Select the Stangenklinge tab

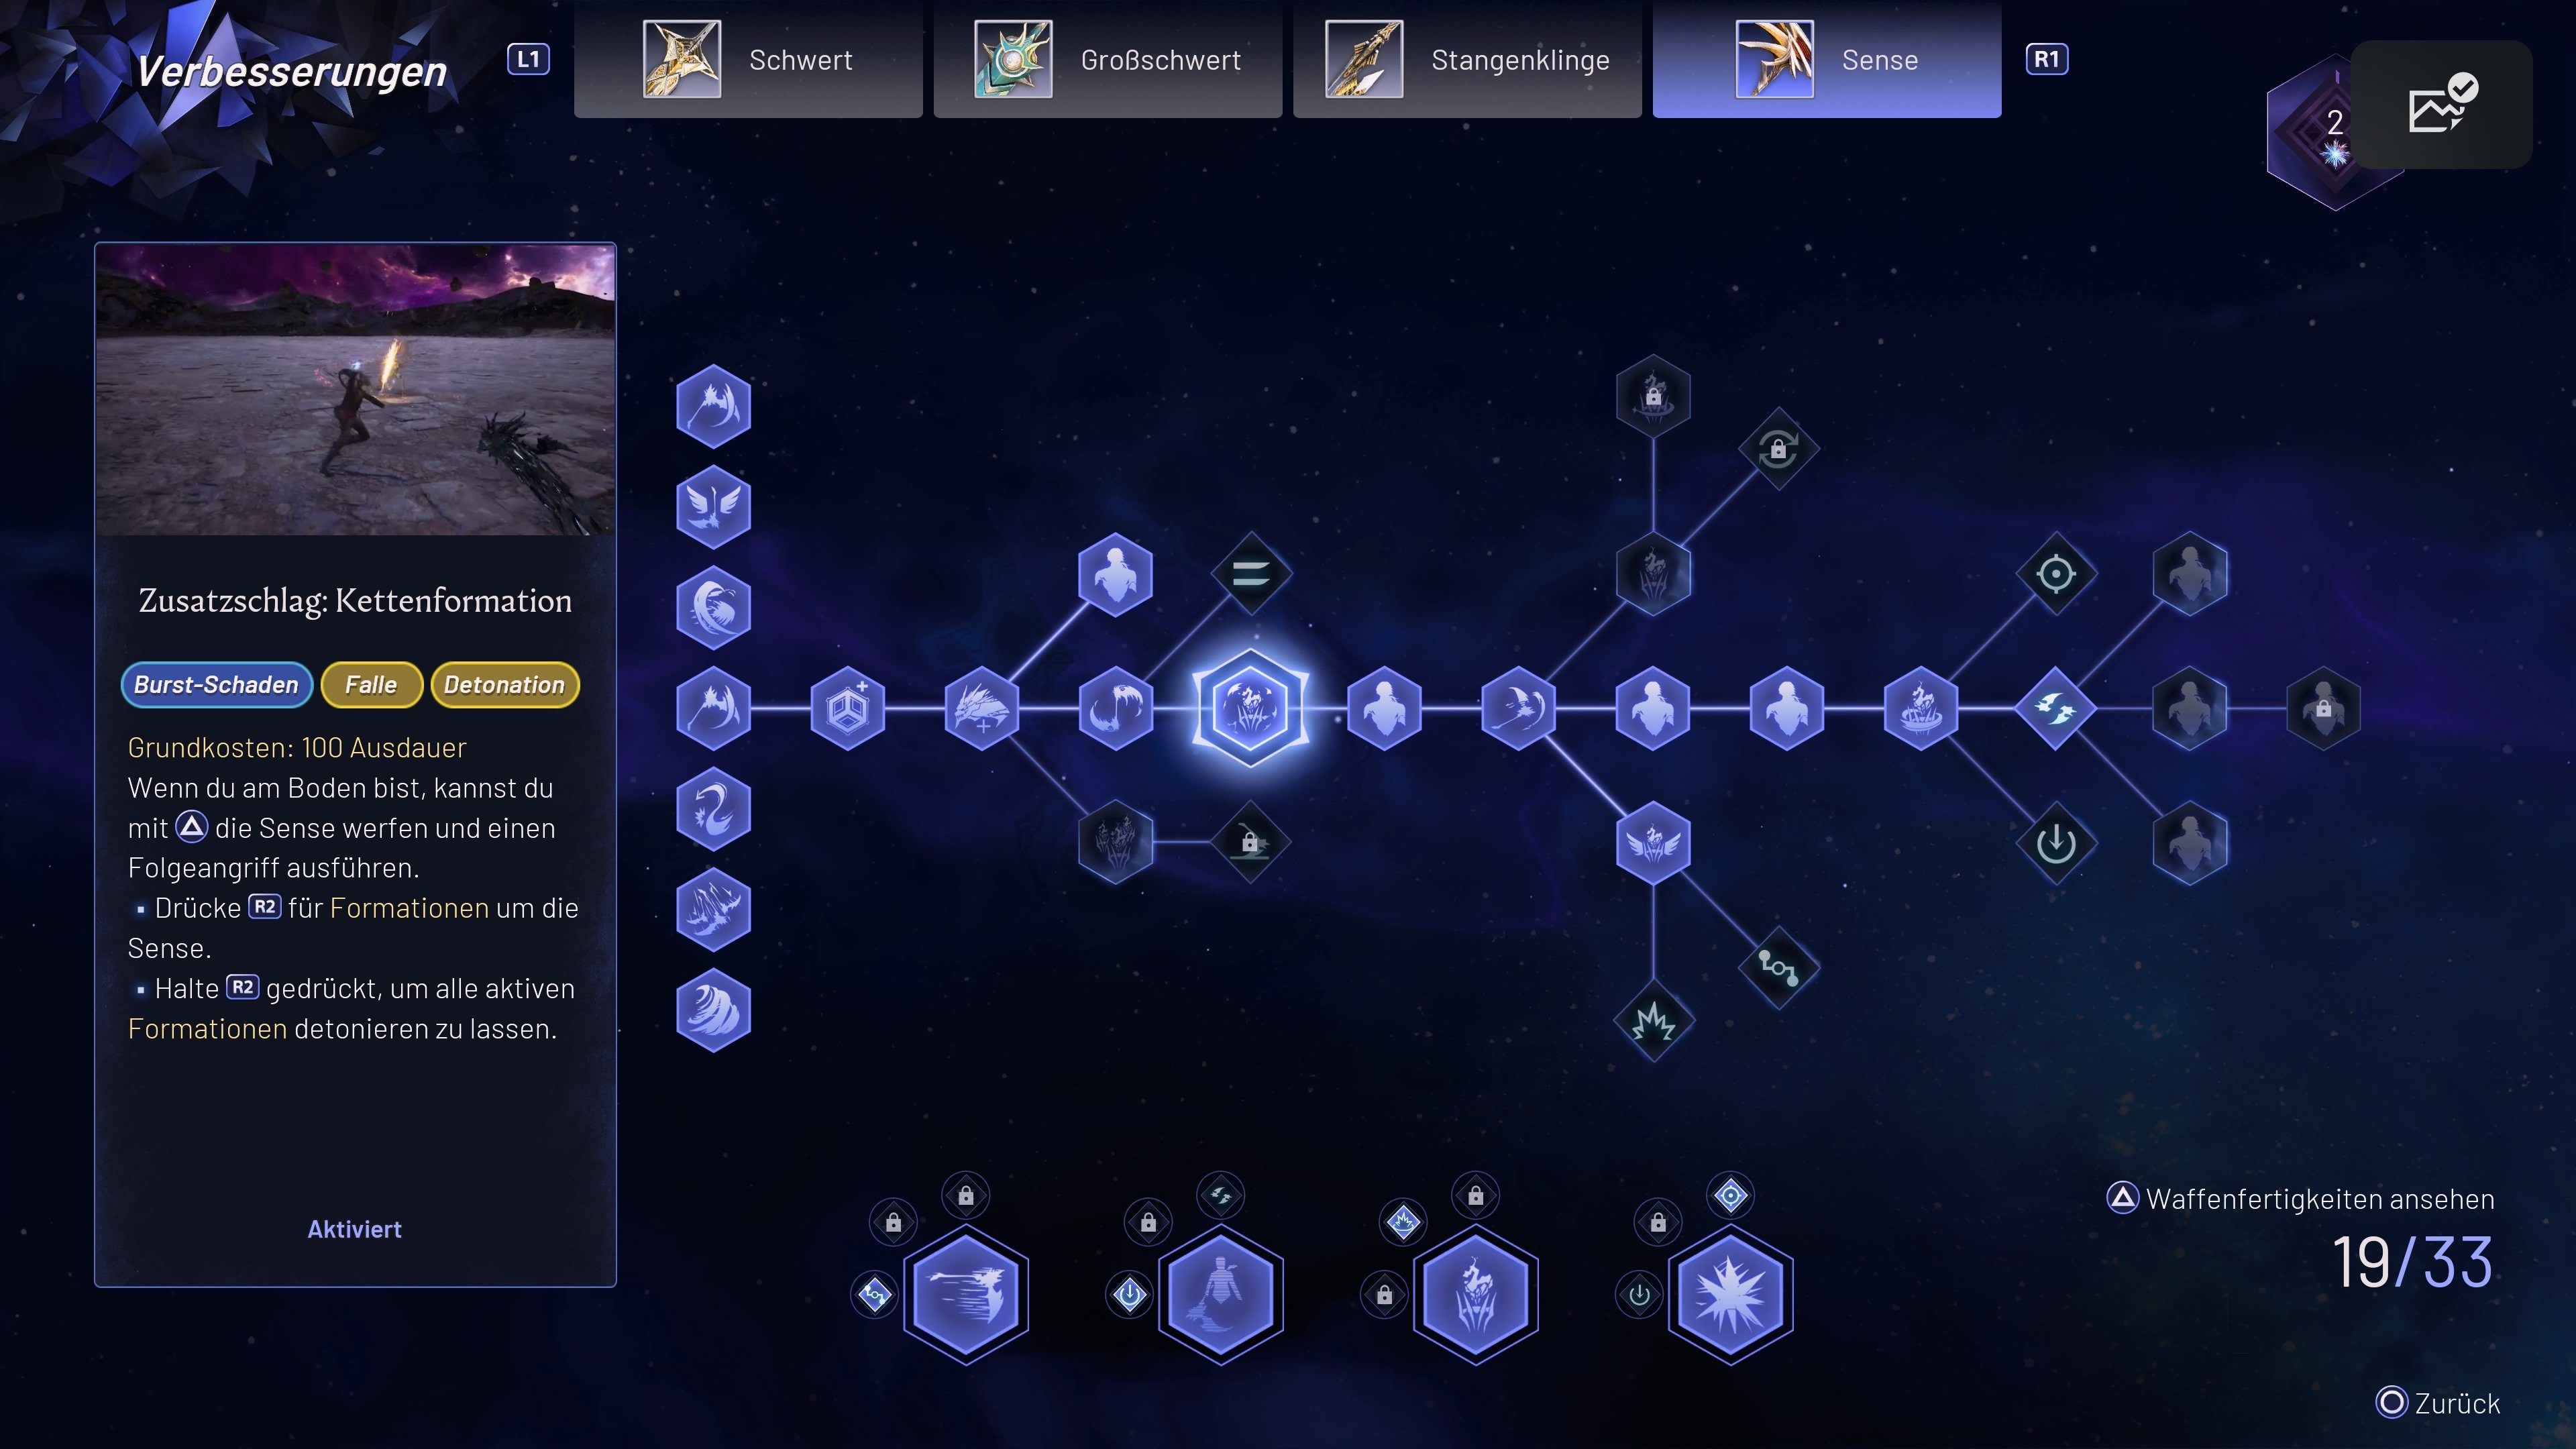(1467, 60)
